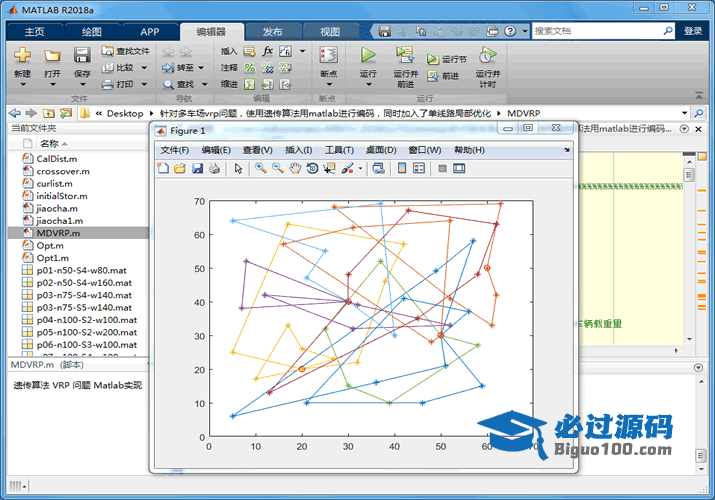Click the Login (登录) button

(693, 31)
